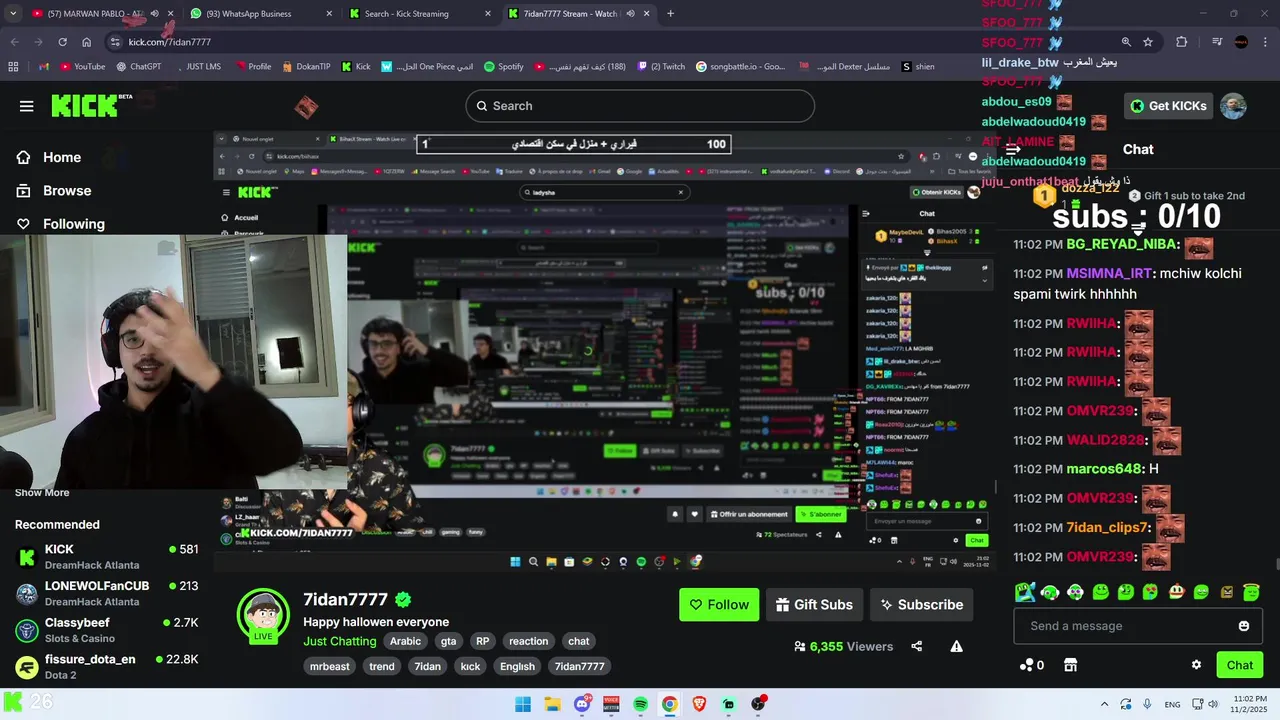Subscribe to 7idan7777
1280x720 pixels.
coord(921,604)
